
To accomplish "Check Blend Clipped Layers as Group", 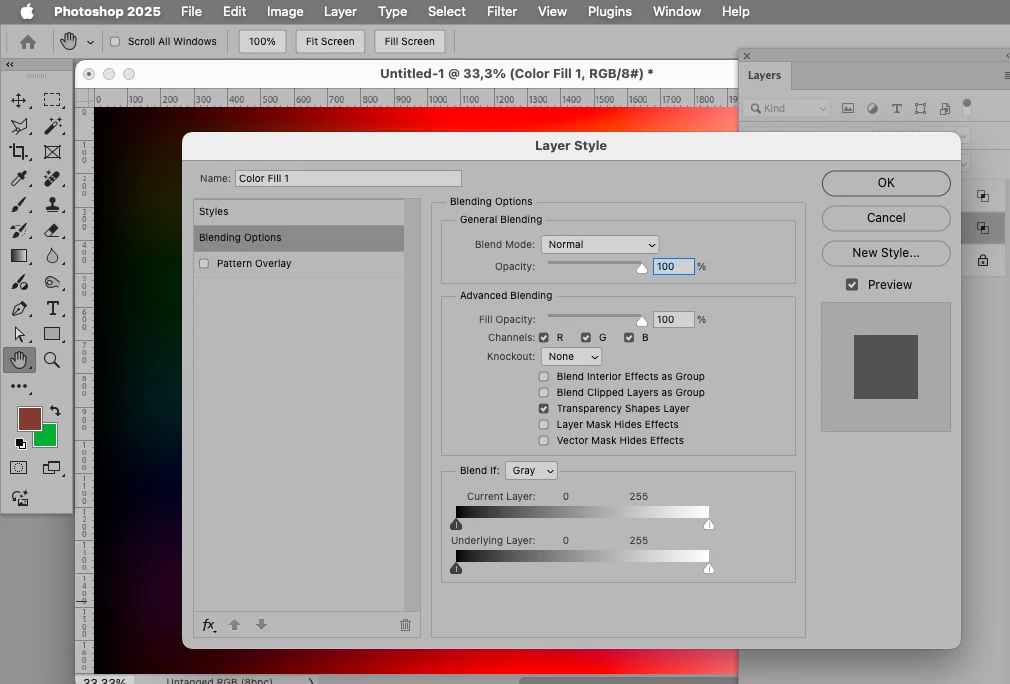I will tap(544, 392).
